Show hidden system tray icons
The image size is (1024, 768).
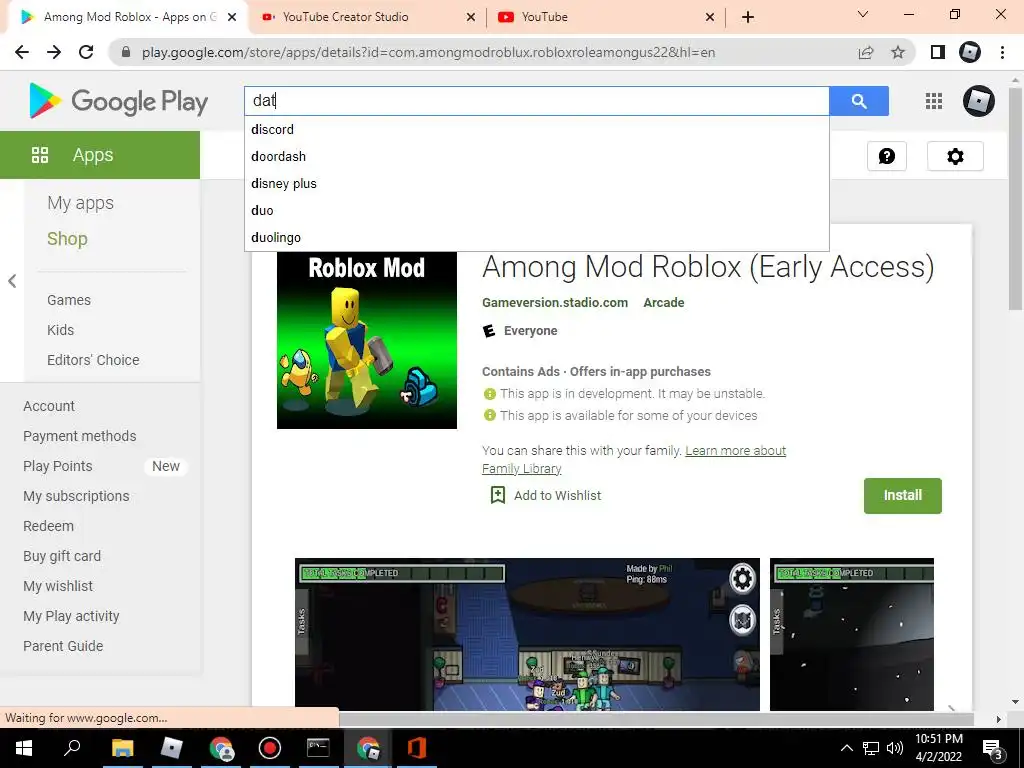point(846,748)
